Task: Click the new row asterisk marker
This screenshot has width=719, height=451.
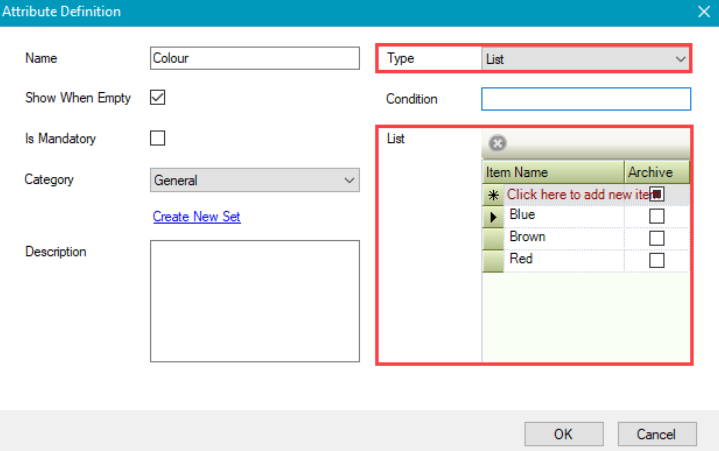Action: (x=493, y=195)
